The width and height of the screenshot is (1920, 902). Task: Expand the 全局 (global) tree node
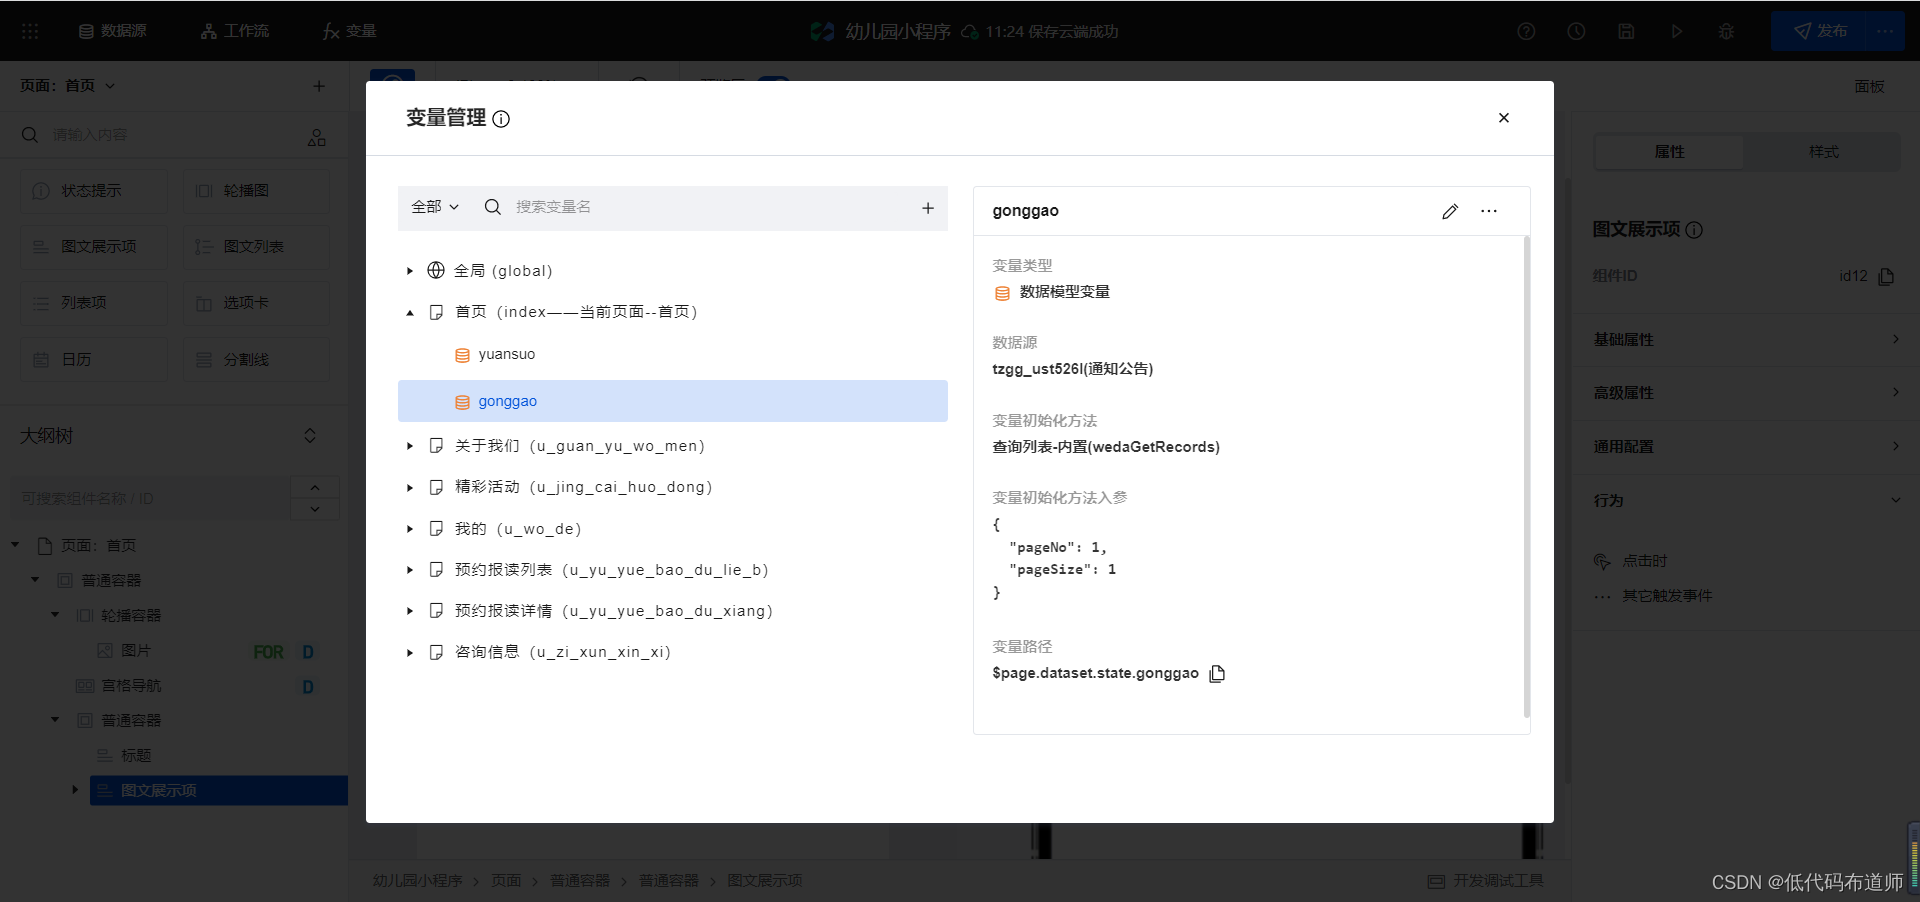[x=410, y=271]
